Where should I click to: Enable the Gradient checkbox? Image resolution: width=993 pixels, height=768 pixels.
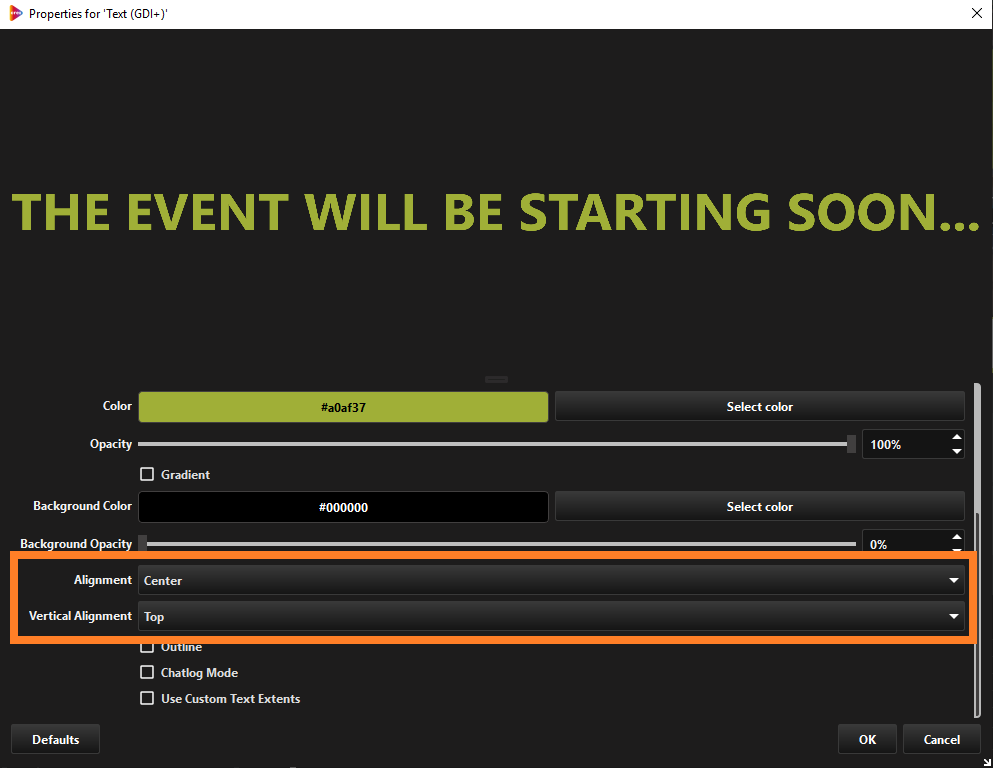[x=147, y=474]
